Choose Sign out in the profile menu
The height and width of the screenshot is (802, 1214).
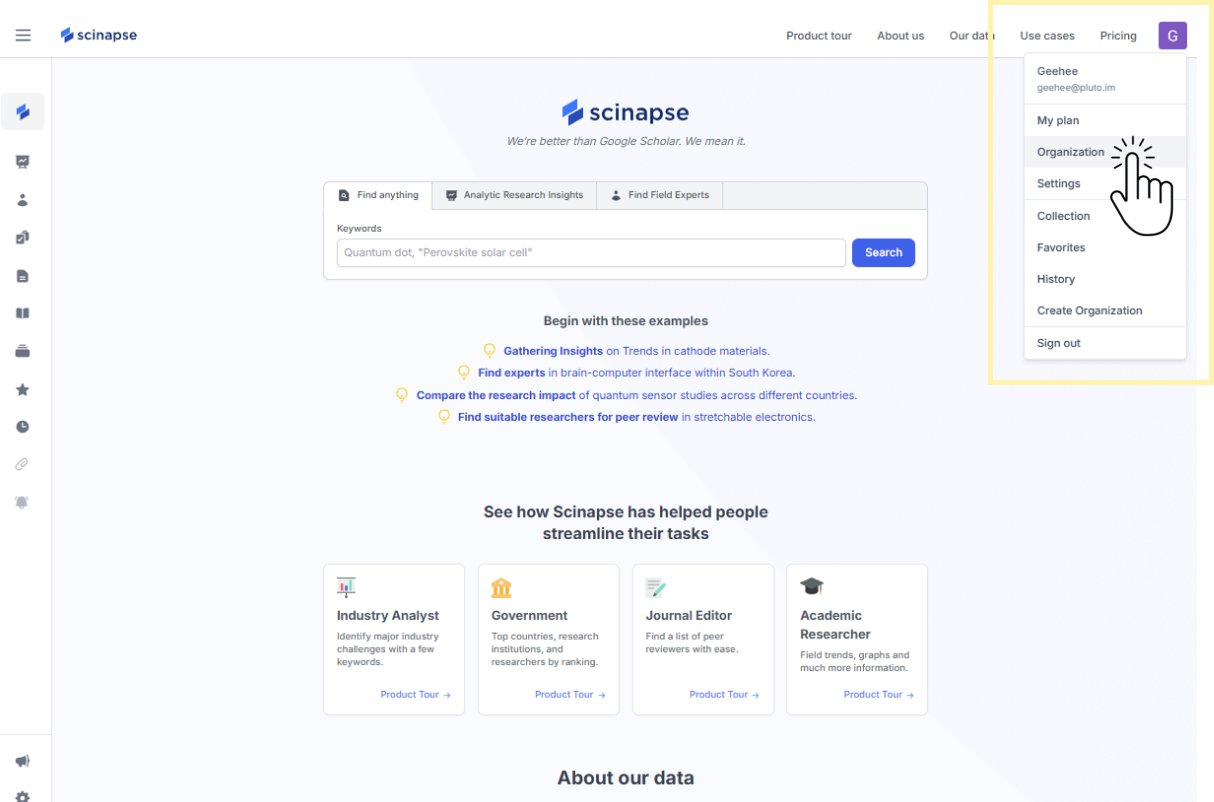[x=1105, y=343]
